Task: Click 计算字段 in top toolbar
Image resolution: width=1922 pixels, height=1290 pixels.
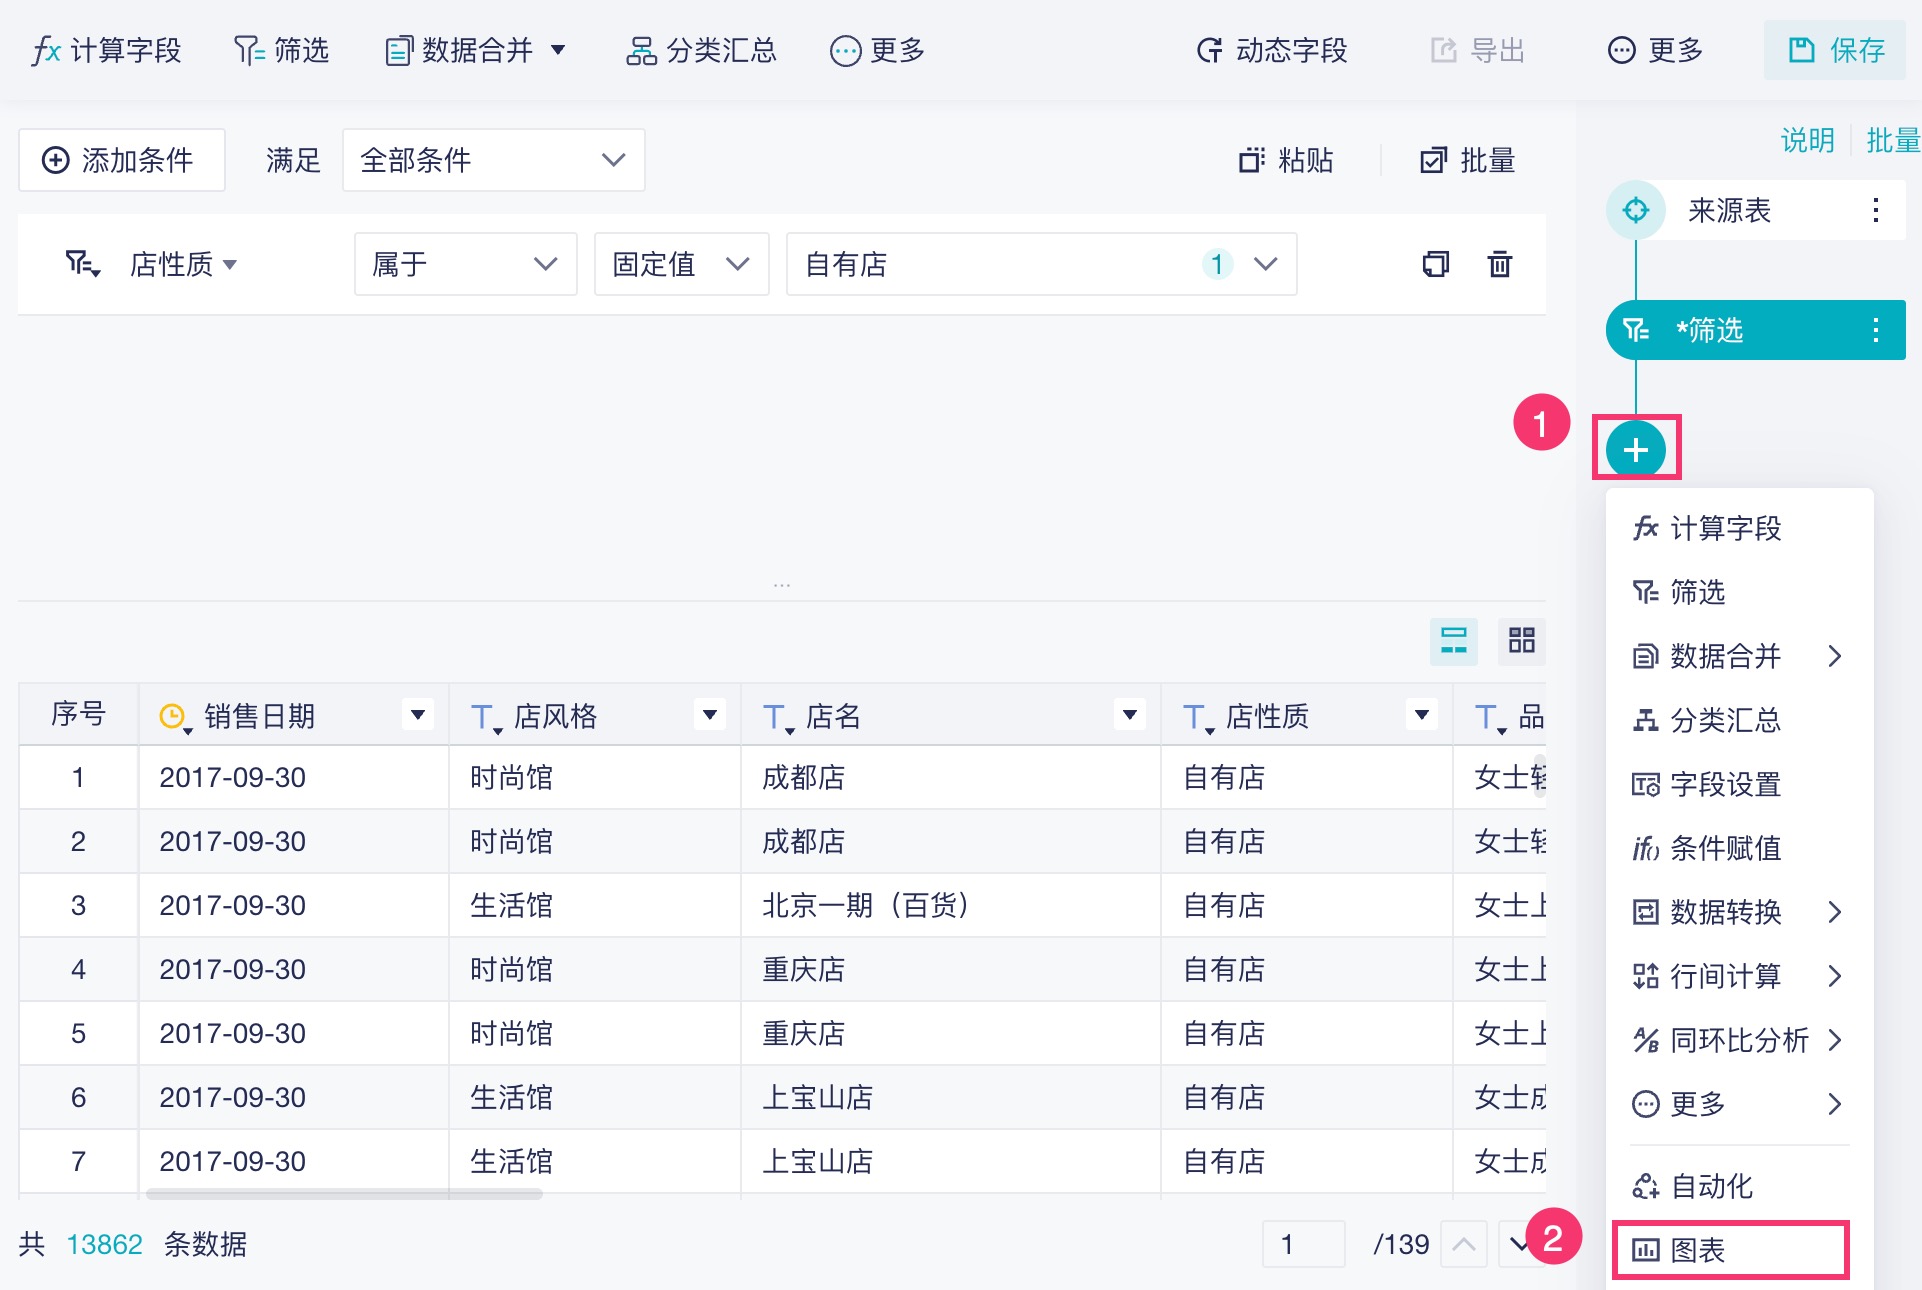Action: coord(106,50)
